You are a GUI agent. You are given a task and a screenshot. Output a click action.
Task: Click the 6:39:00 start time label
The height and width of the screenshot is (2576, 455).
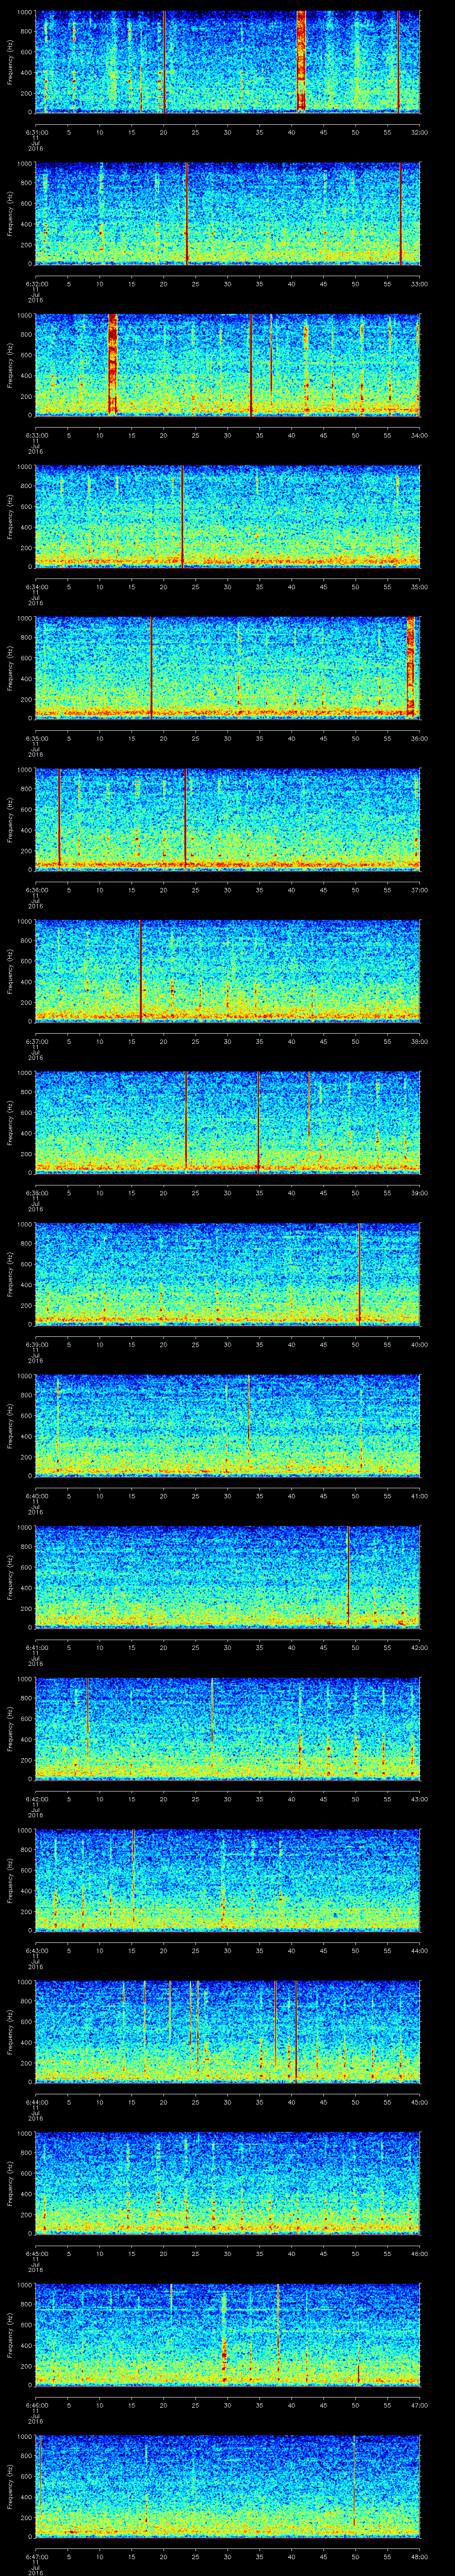pos(36,1344)
